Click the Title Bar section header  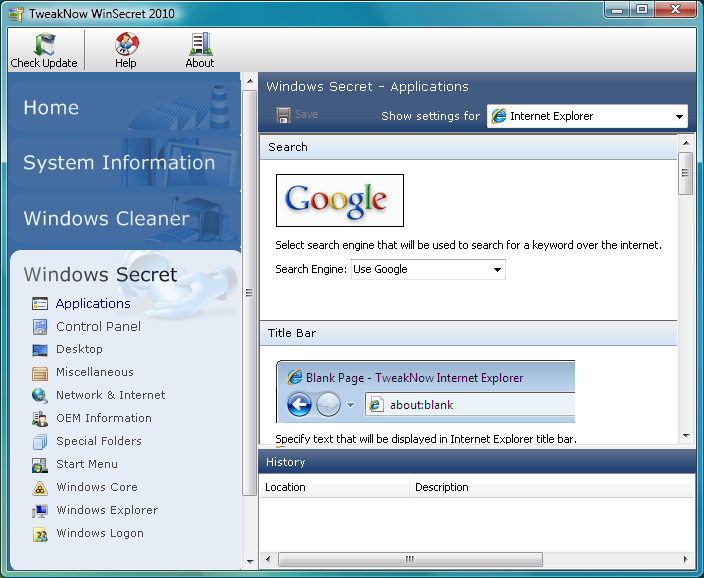(x=468, y=333)
